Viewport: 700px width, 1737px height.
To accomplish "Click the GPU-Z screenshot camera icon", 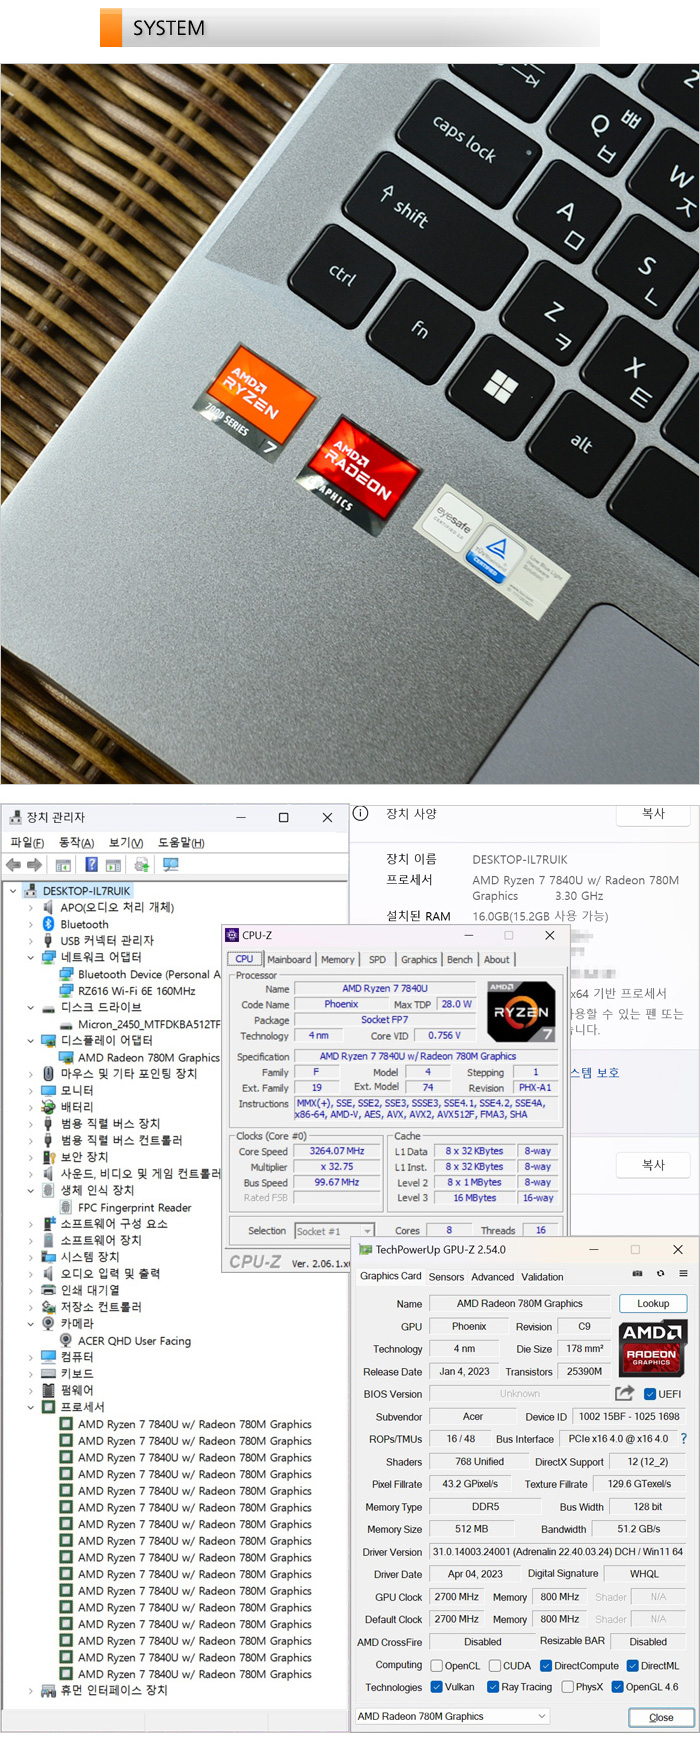I will 637,1273.
